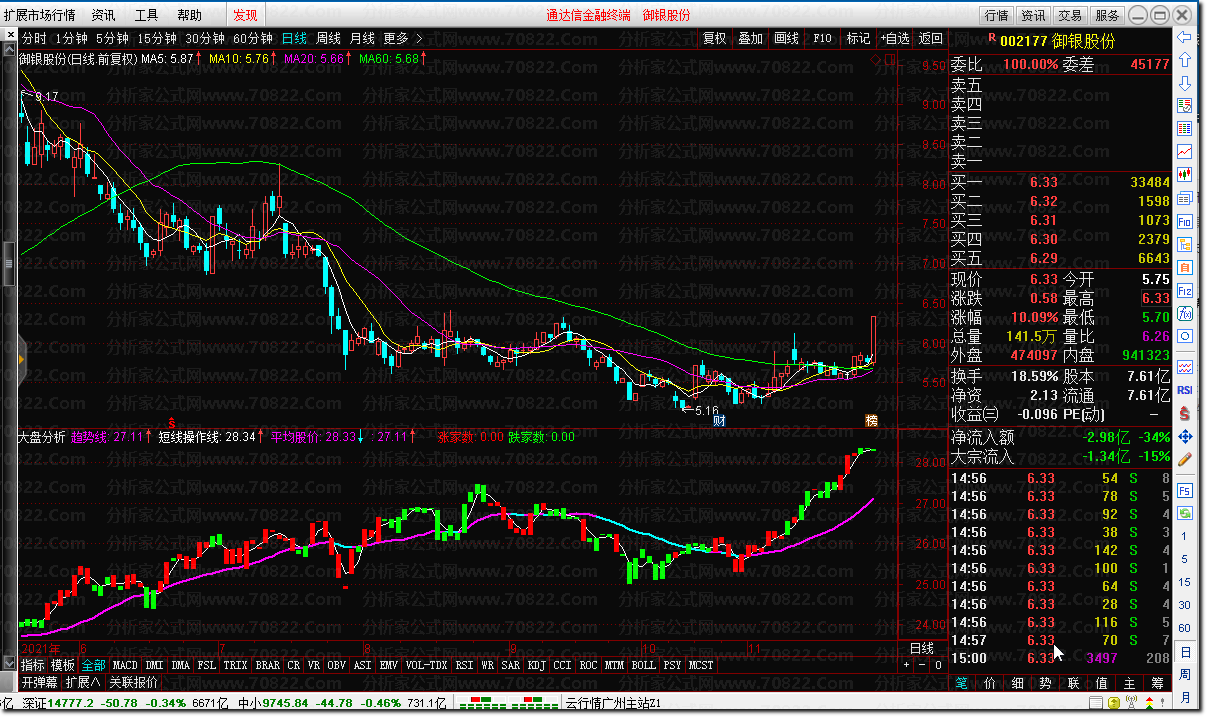Select the MACD indicator tab

[x=125, y=665]
